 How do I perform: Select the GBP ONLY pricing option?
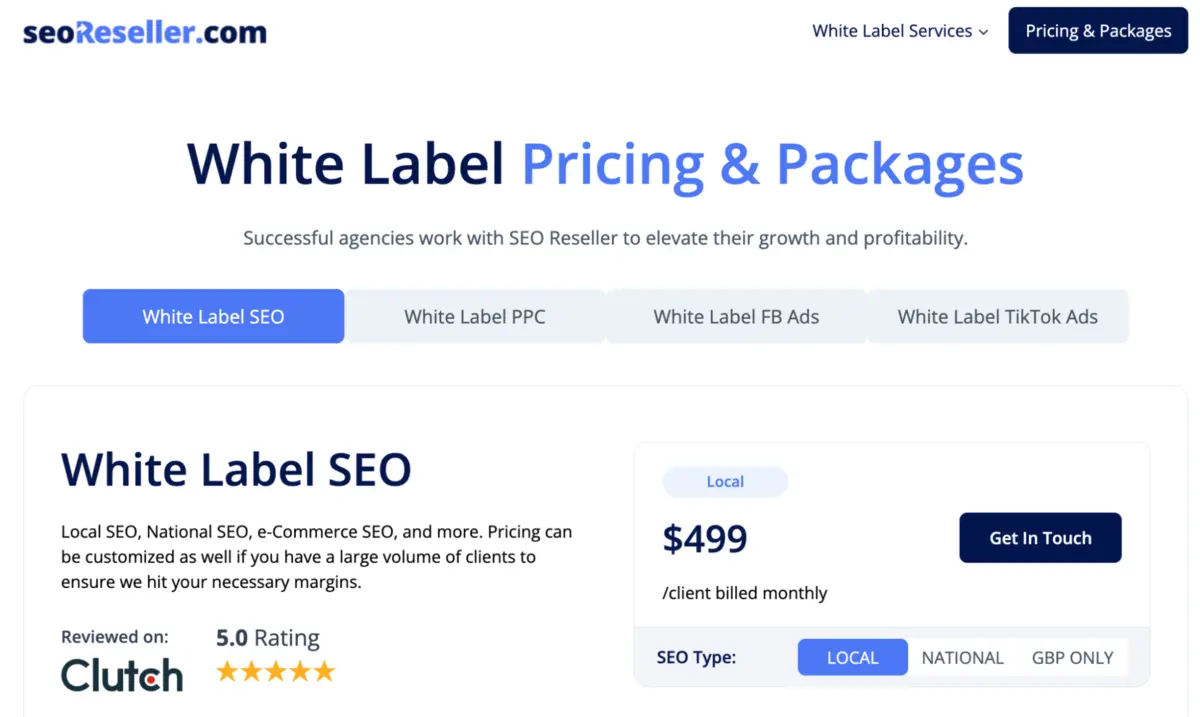pyautogui.click(x=1073, y=657)
